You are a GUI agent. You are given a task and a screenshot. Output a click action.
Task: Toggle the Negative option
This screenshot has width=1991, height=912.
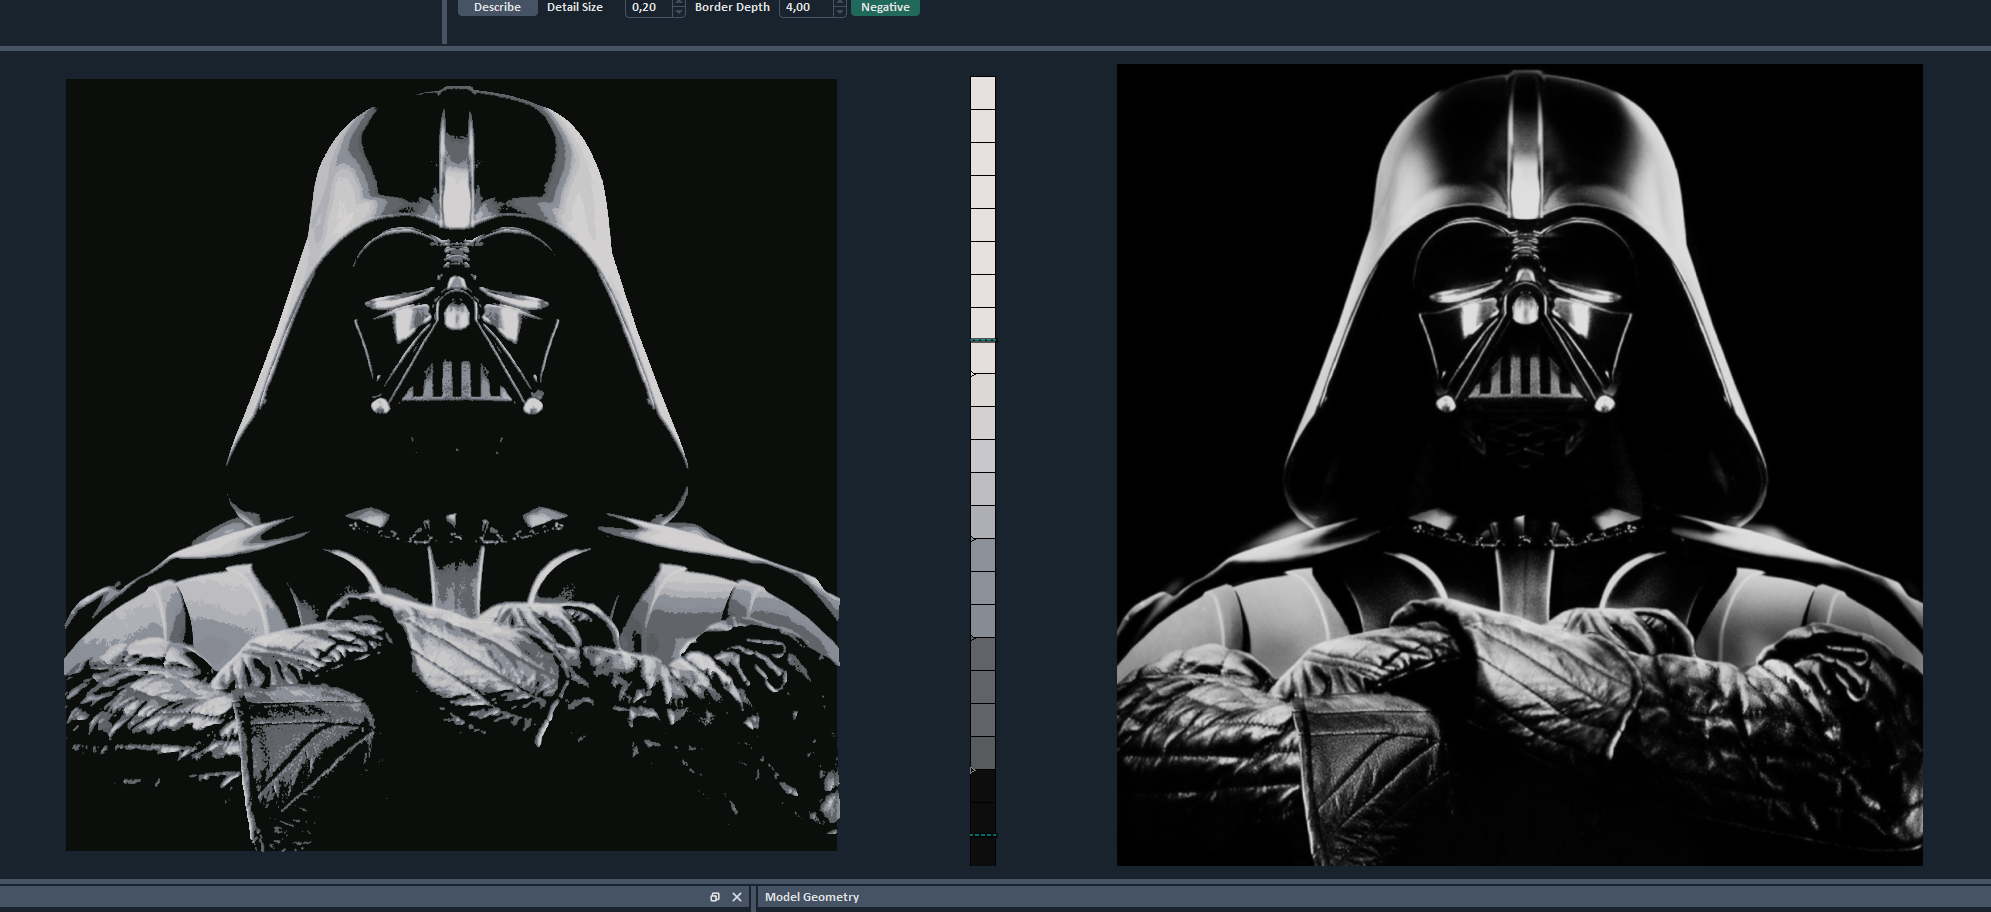pyautogui.click(x=884, y=7)
